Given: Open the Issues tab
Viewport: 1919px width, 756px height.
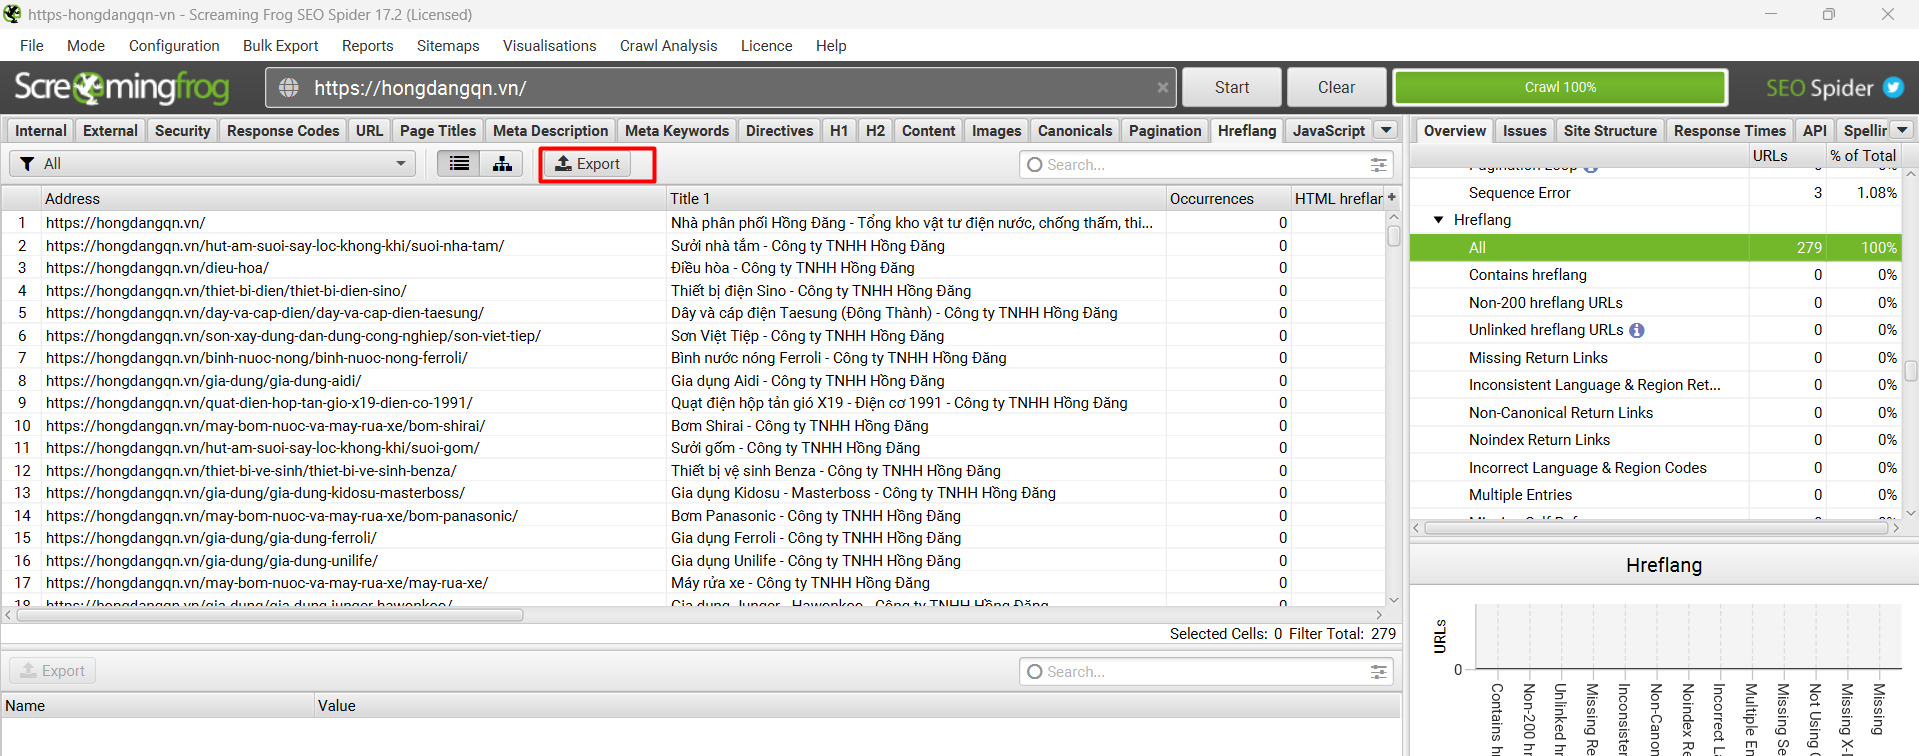Looking at the screenshot, I should pyautogui.click(x=1524, y=131).
